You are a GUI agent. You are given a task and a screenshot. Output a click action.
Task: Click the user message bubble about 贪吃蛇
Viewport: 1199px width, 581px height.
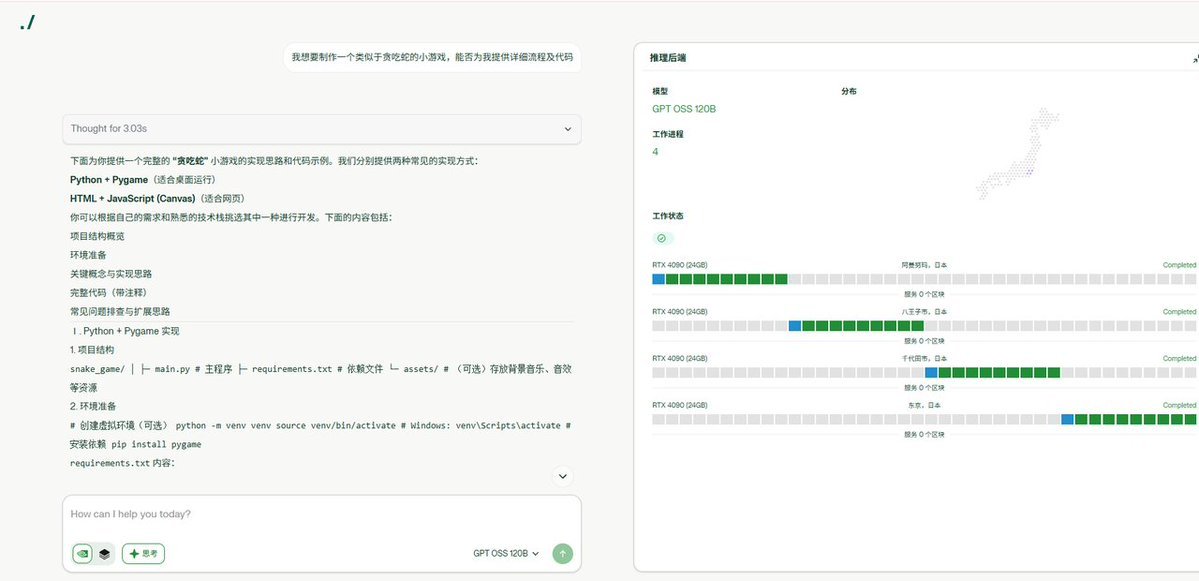(432, 58)
